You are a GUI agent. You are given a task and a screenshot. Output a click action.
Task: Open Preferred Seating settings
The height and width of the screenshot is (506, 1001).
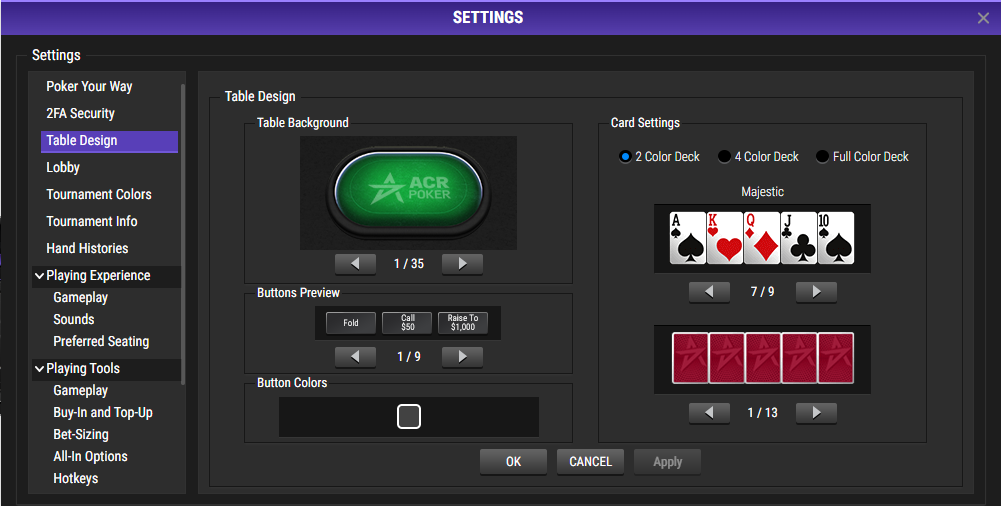point(102,341)
